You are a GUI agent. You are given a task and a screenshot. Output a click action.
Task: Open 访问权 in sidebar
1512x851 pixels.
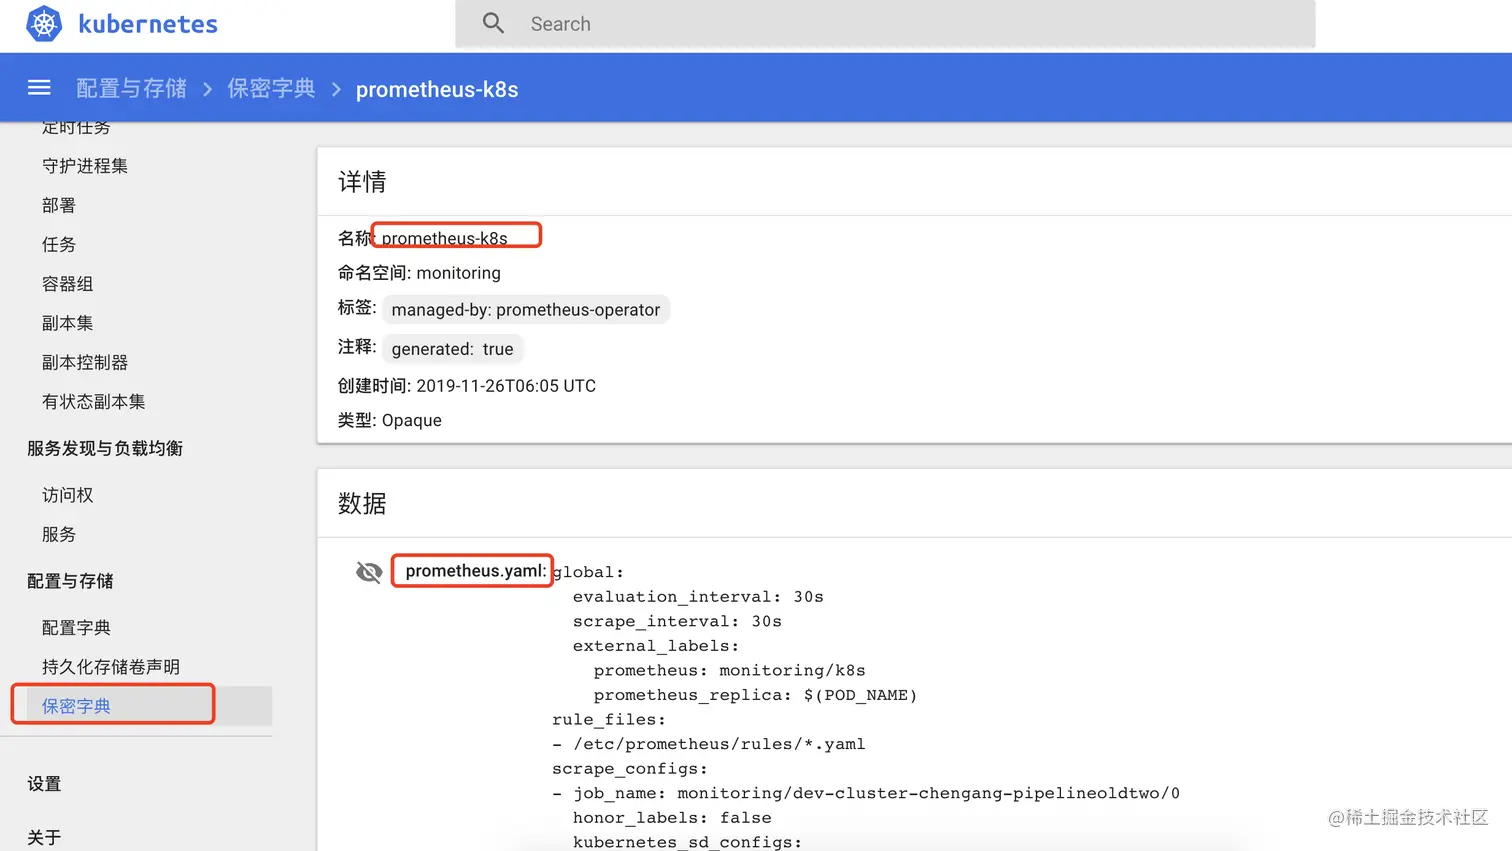point(68,495)
